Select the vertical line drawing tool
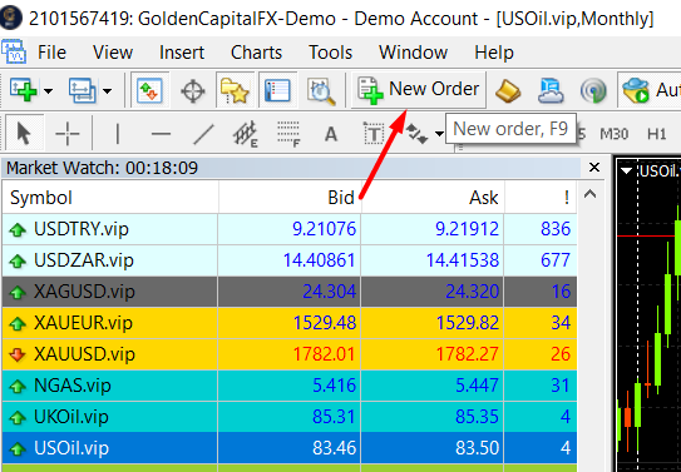 pos(117,133)
